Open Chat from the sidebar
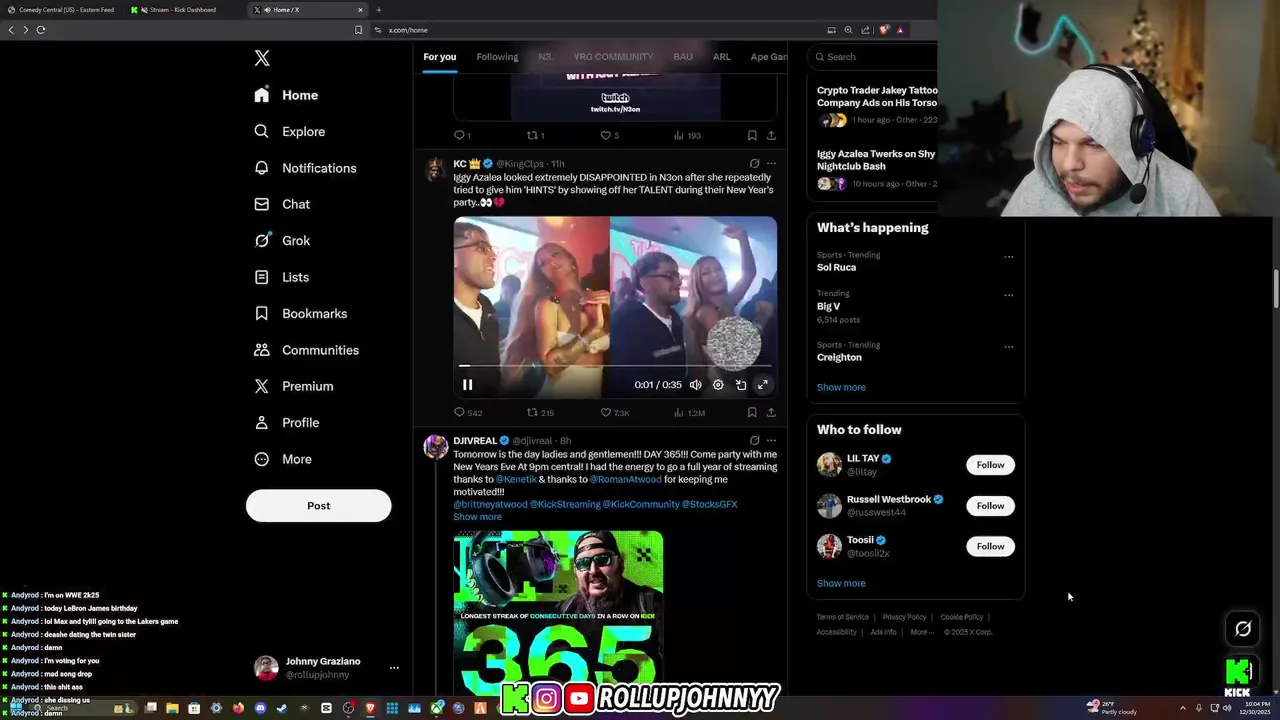Viewport: 1280px width, 720px height. 282,204
